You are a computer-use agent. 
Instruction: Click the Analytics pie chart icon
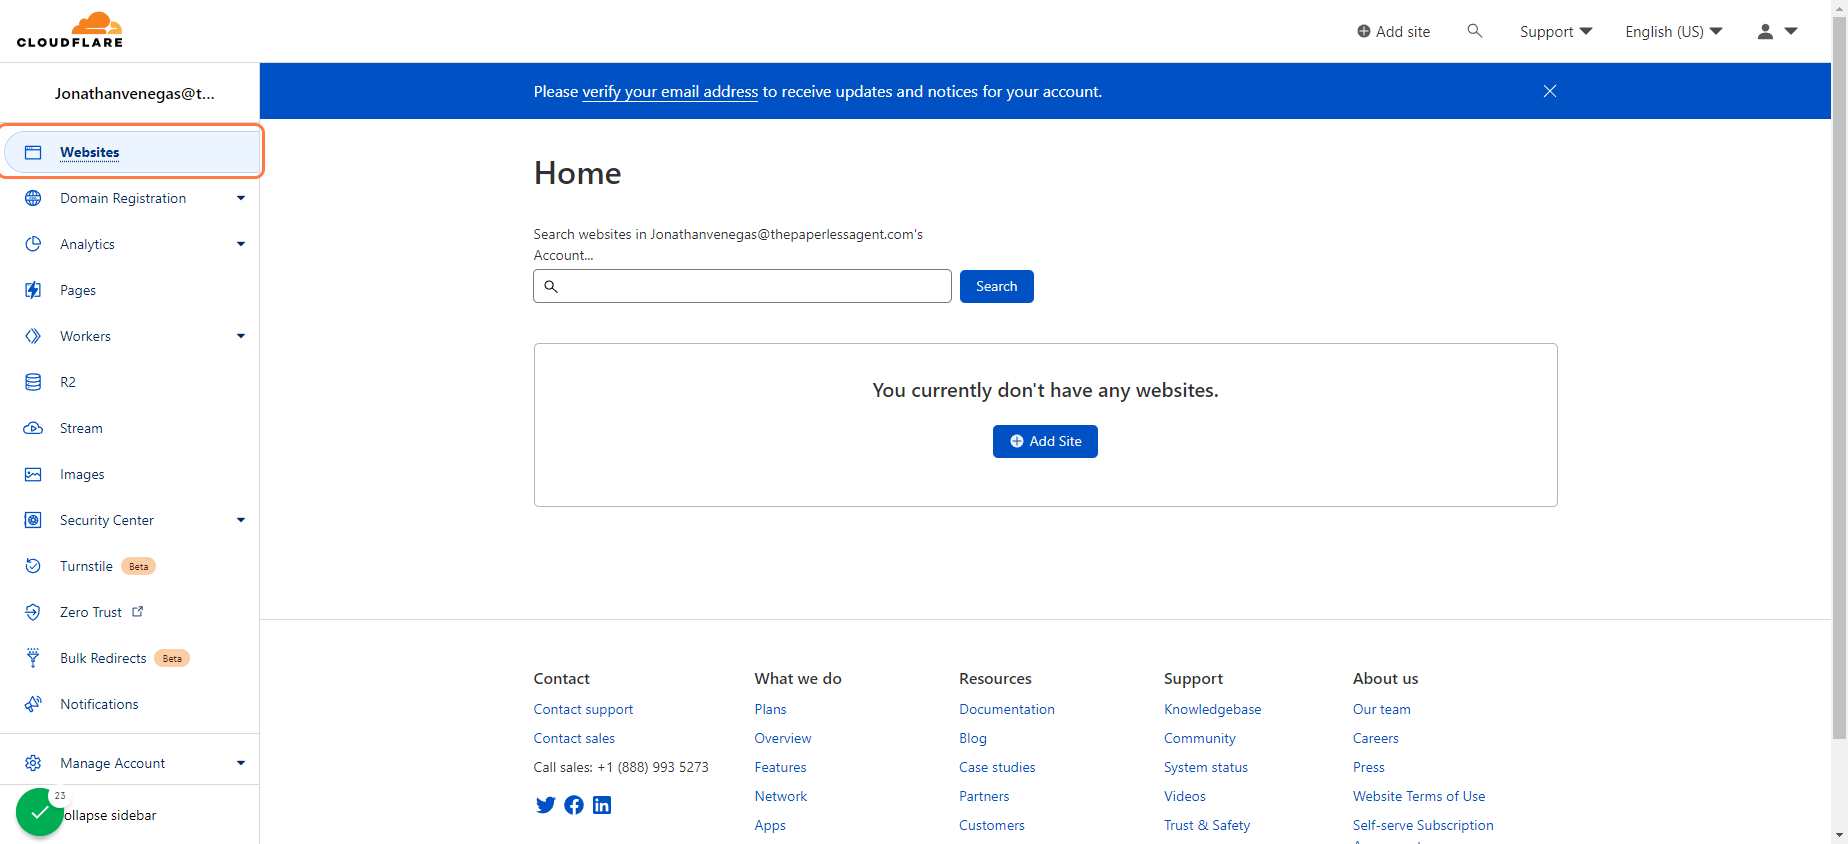[x=33, y=244]
